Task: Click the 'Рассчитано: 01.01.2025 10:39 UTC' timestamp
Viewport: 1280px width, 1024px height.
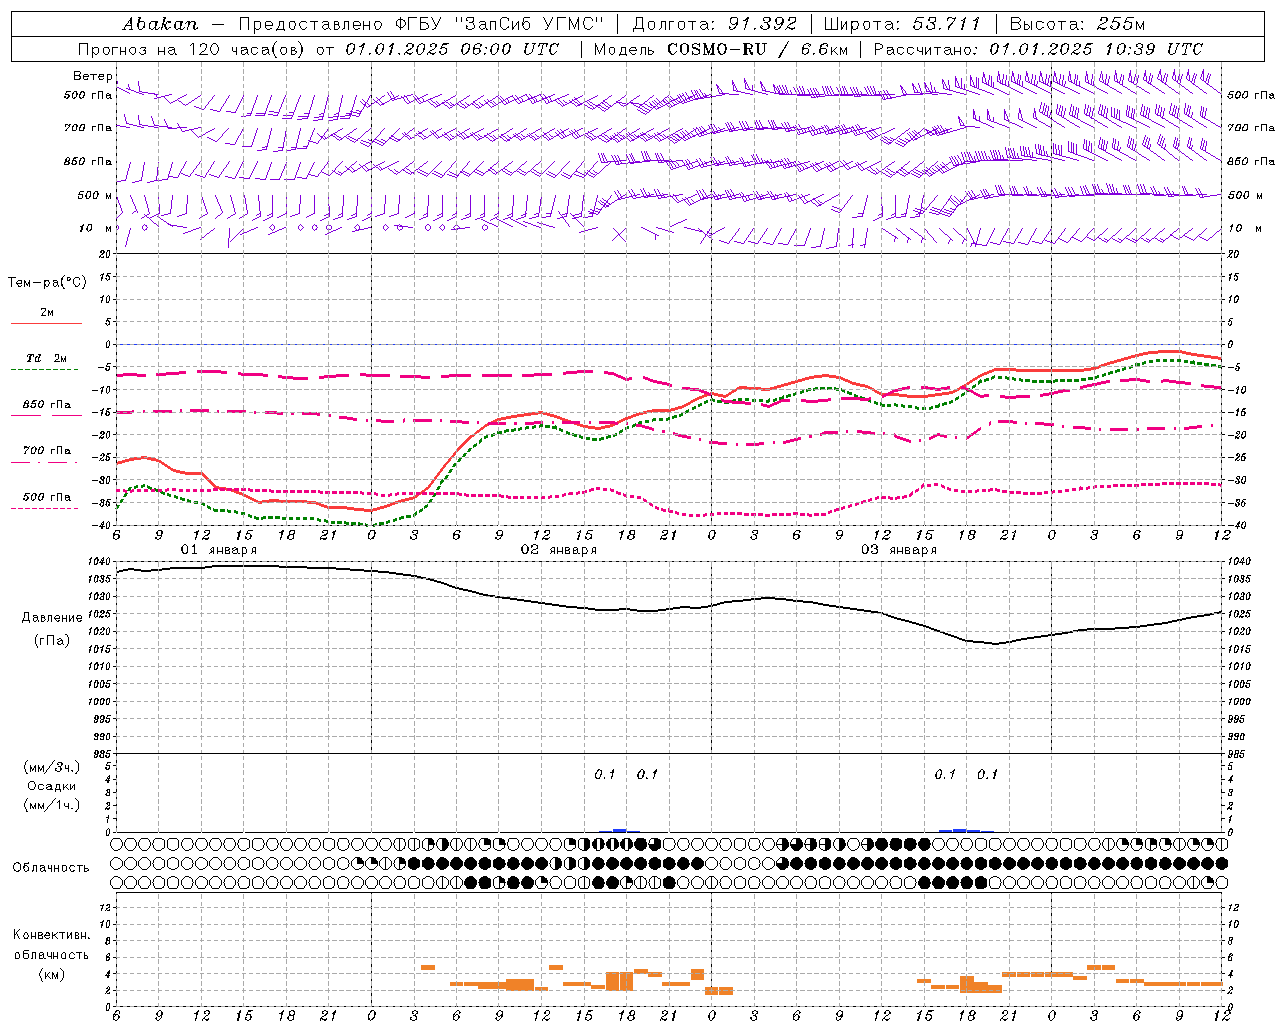Action: pos(1038,49)
